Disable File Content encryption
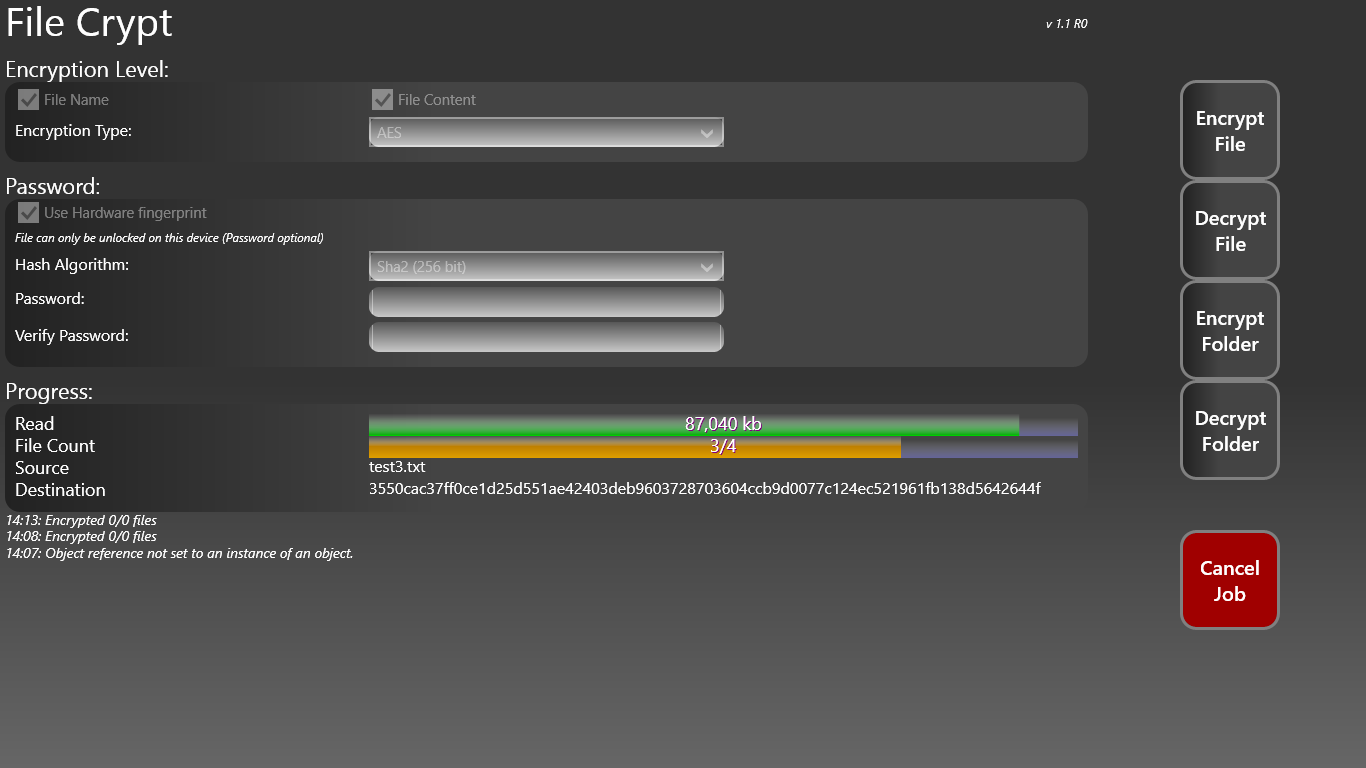 (x=383, y=99)
